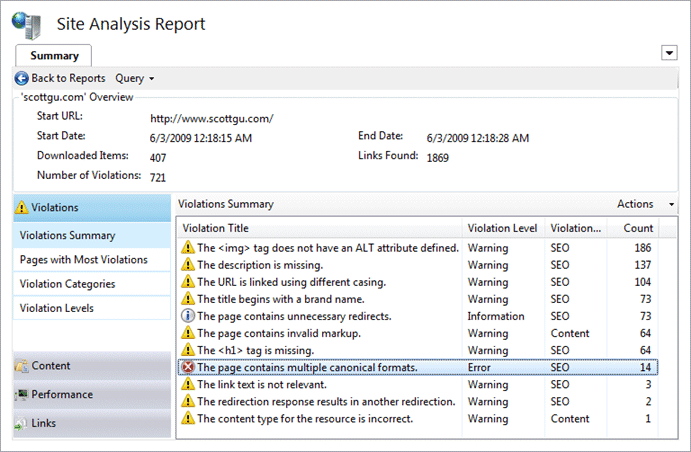Click the blue information icon for unnecessary redirects
The height and width of the screenshot is (452, 691).
(188, 316)
